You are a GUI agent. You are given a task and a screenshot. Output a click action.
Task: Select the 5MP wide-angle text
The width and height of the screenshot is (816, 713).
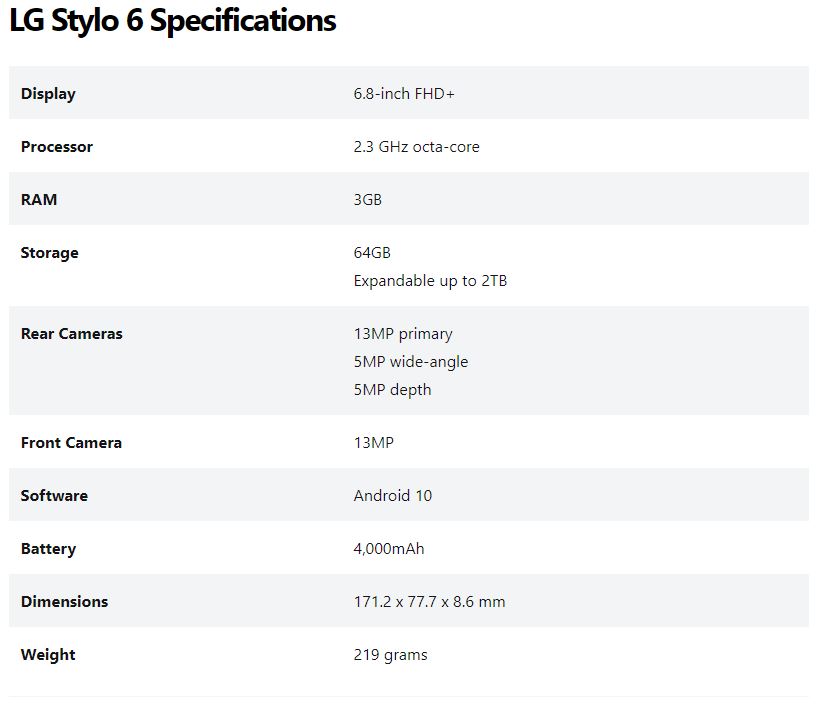point(411,362)
